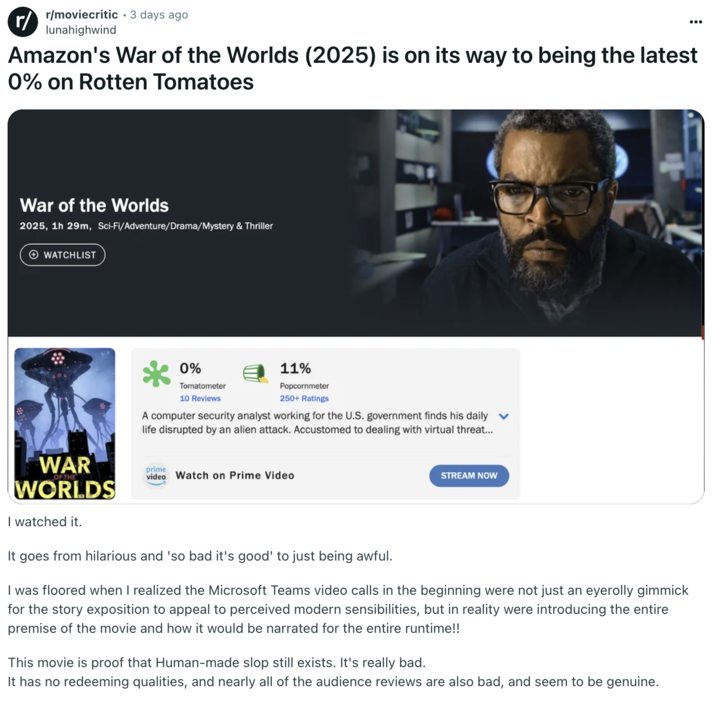Image resolution: width=716 pixels, height=709 pixels.
Task: Open the 250+ Ratings link
Action: tap(304, 399)
